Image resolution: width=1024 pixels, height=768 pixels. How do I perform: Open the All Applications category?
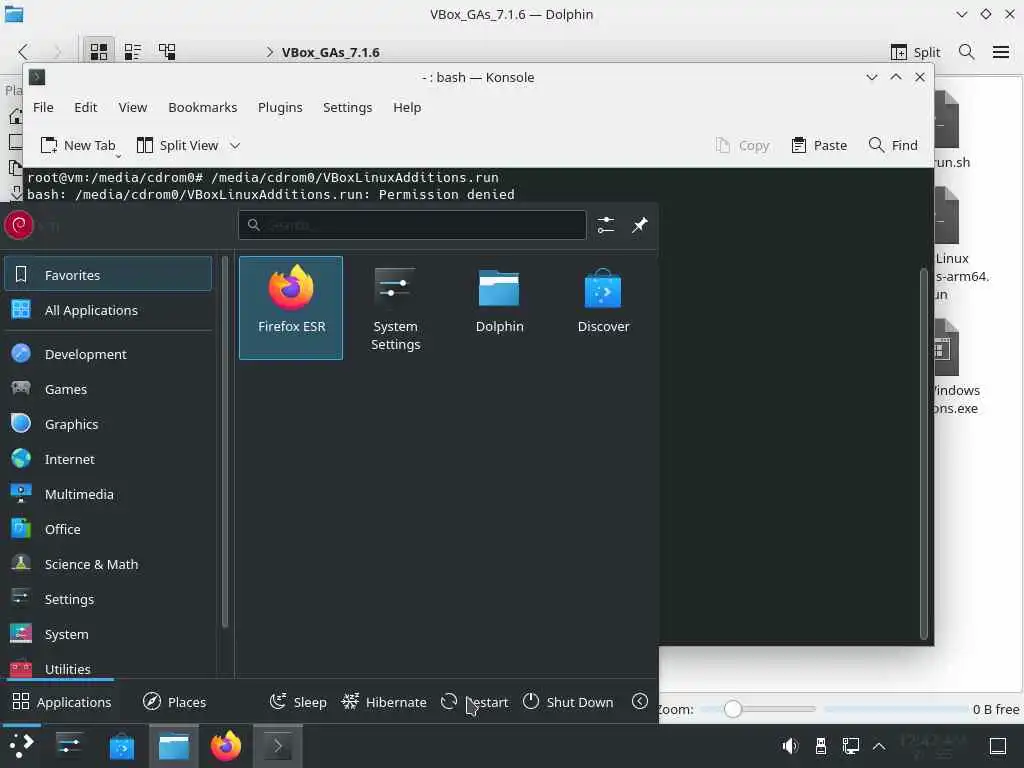108,310
